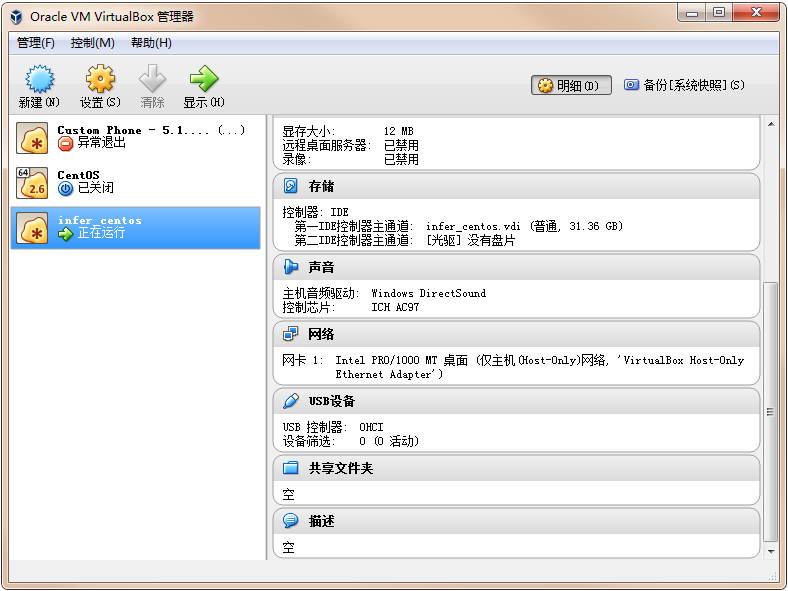Click the 12 MB video memory value

pos(399,131)
